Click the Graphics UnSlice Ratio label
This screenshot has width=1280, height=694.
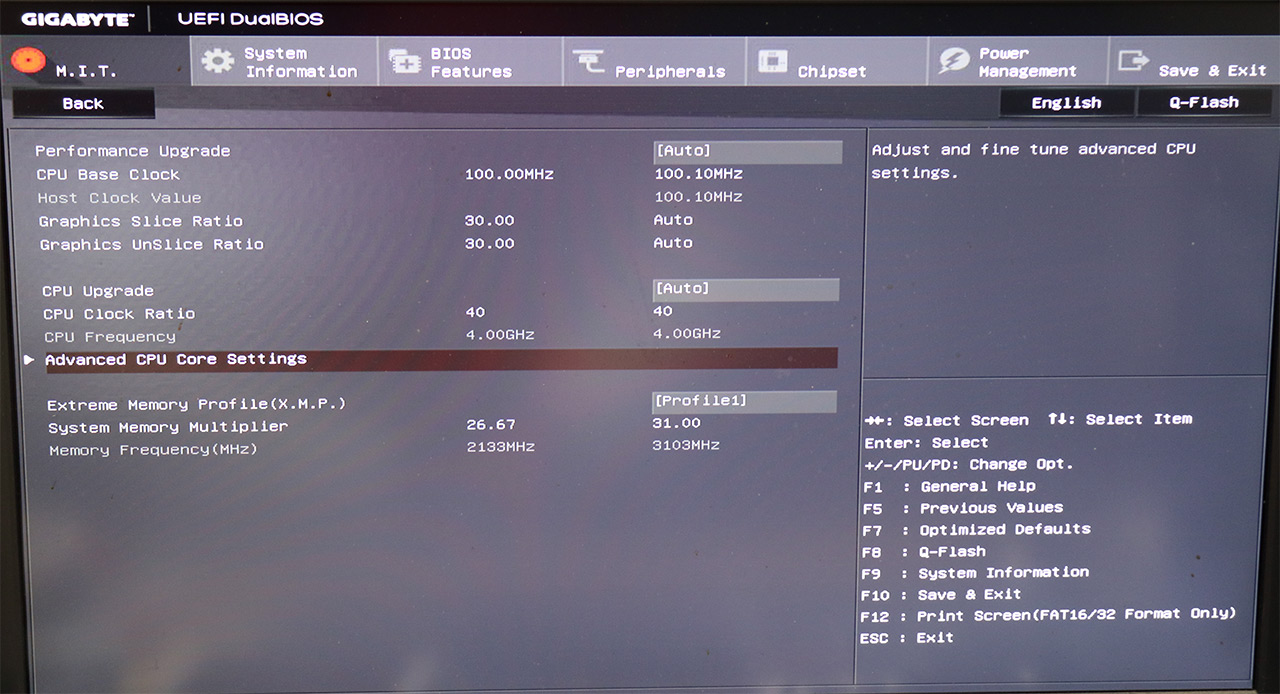152,244
